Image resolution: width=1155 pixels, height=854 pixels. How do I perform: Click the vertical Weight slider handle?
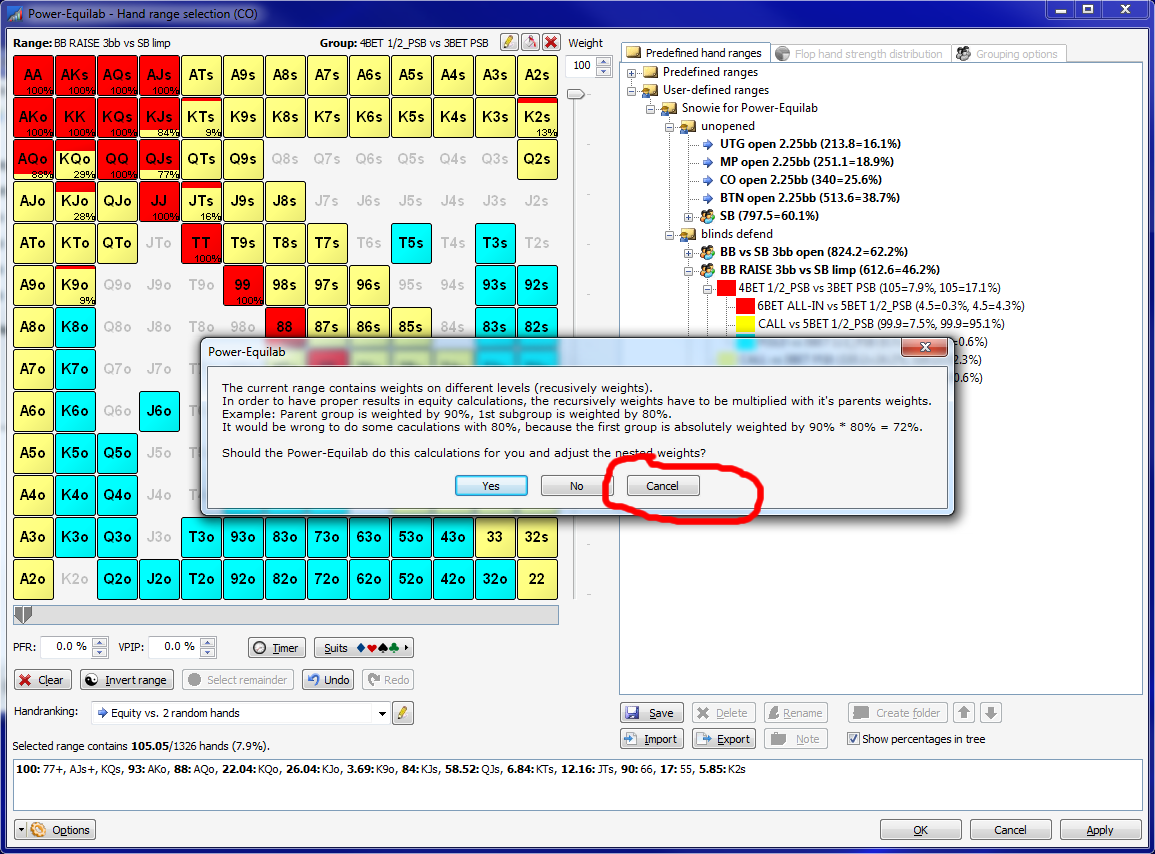(576, 94)
